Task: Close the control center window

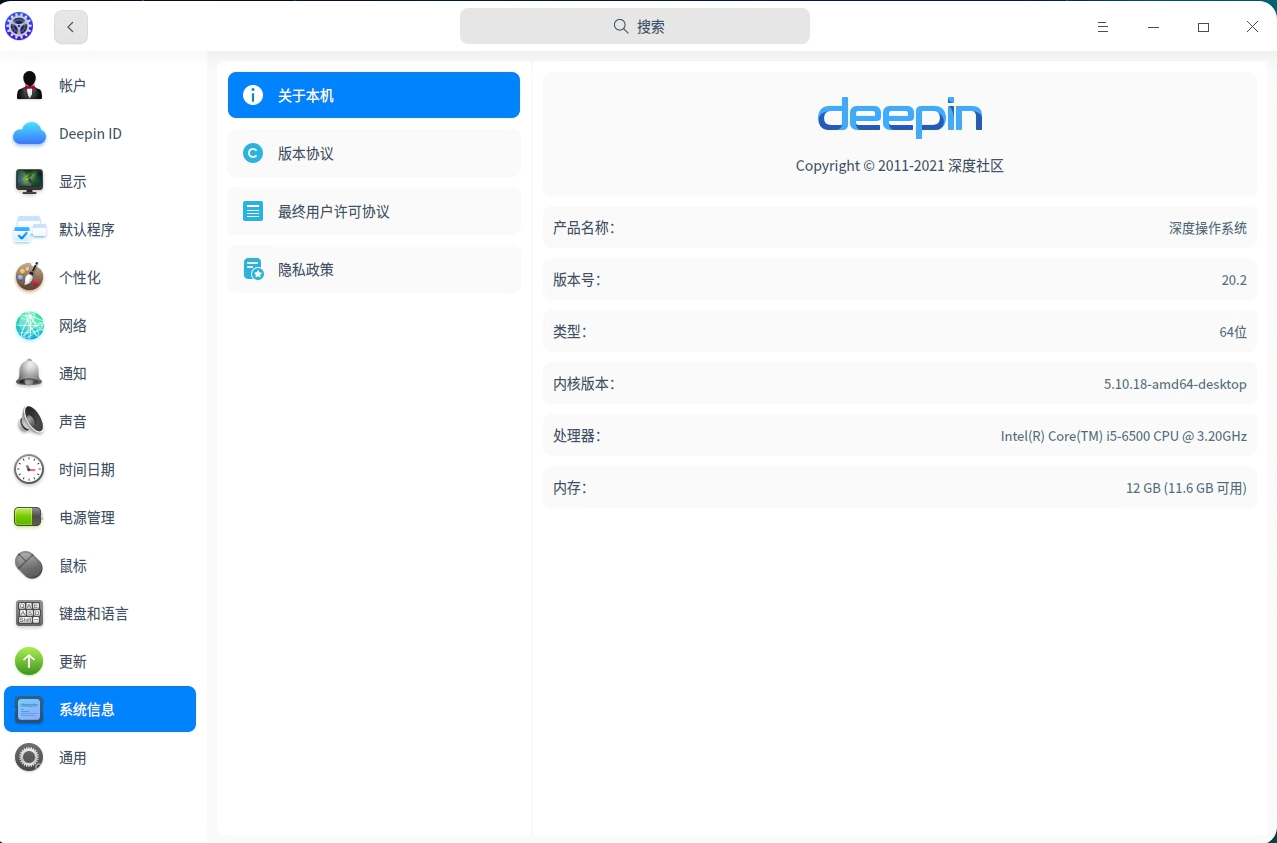Action: 1252,27
